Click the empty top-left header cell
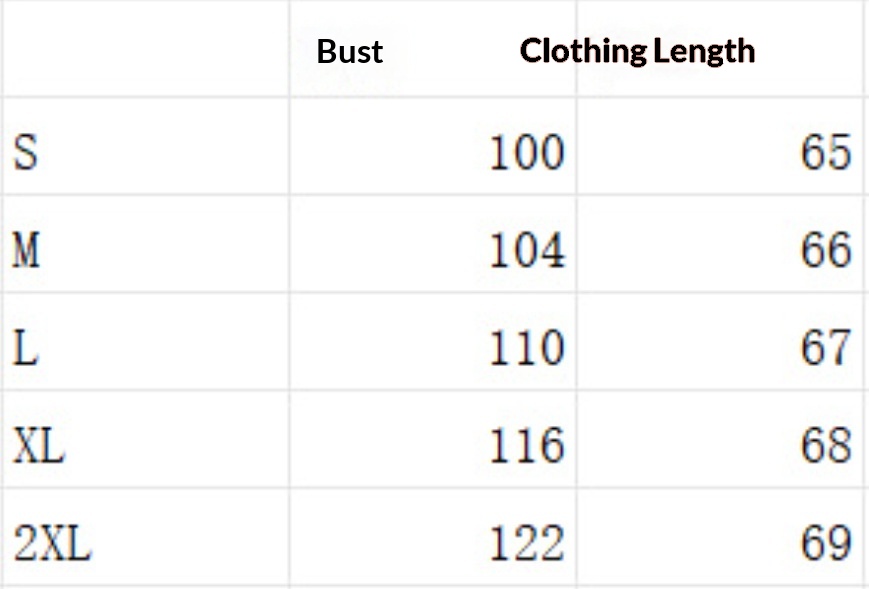869x589 pixels. [145, 49]
